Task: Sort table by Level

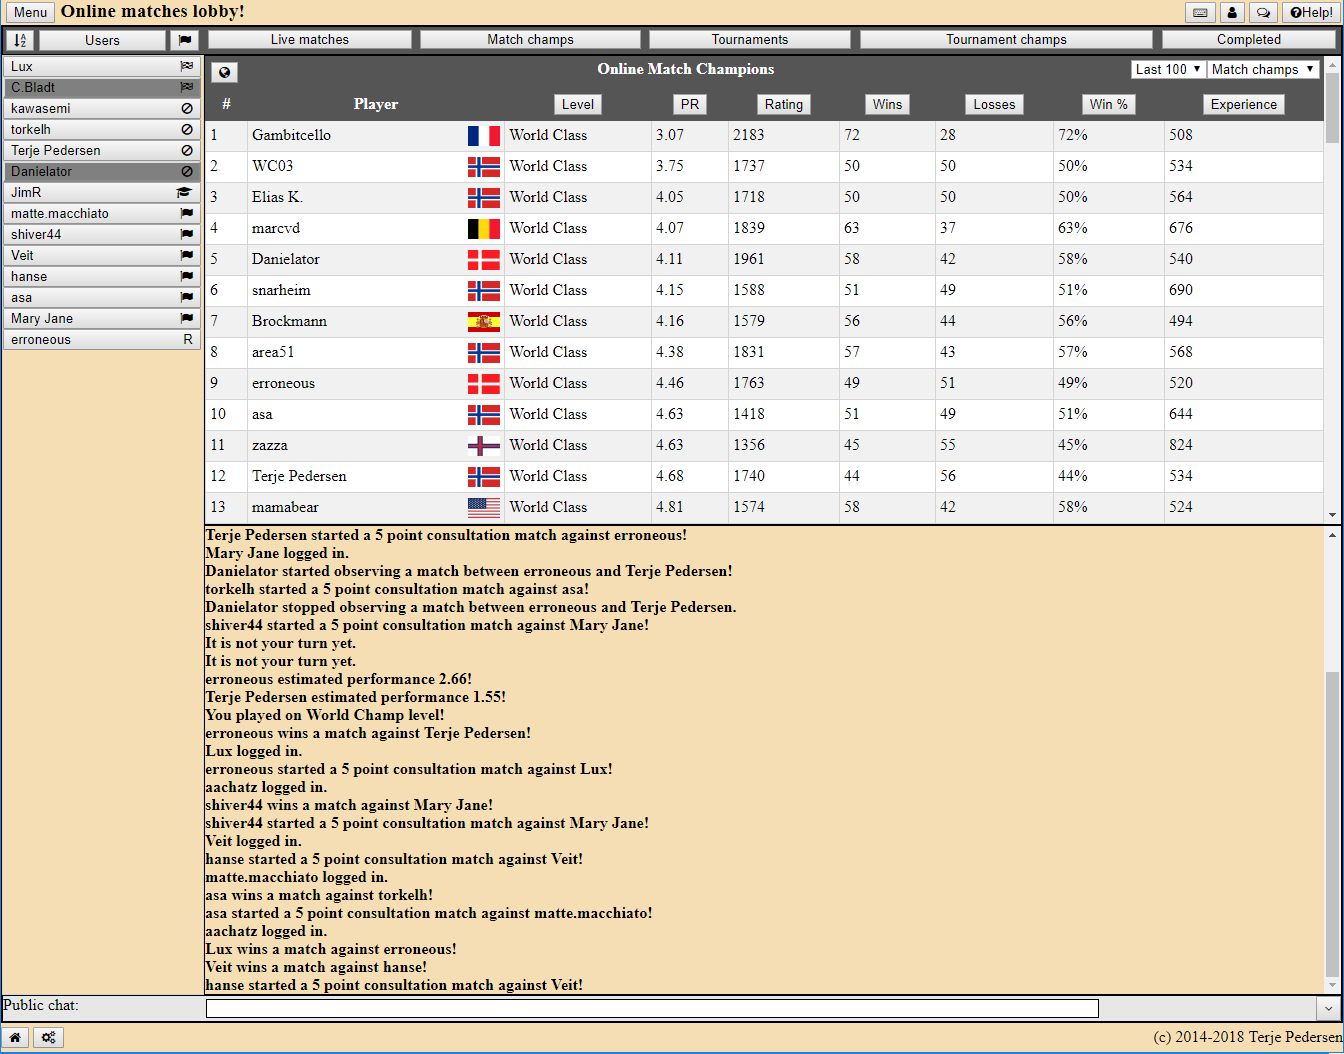Action: (x=577, y=104)
